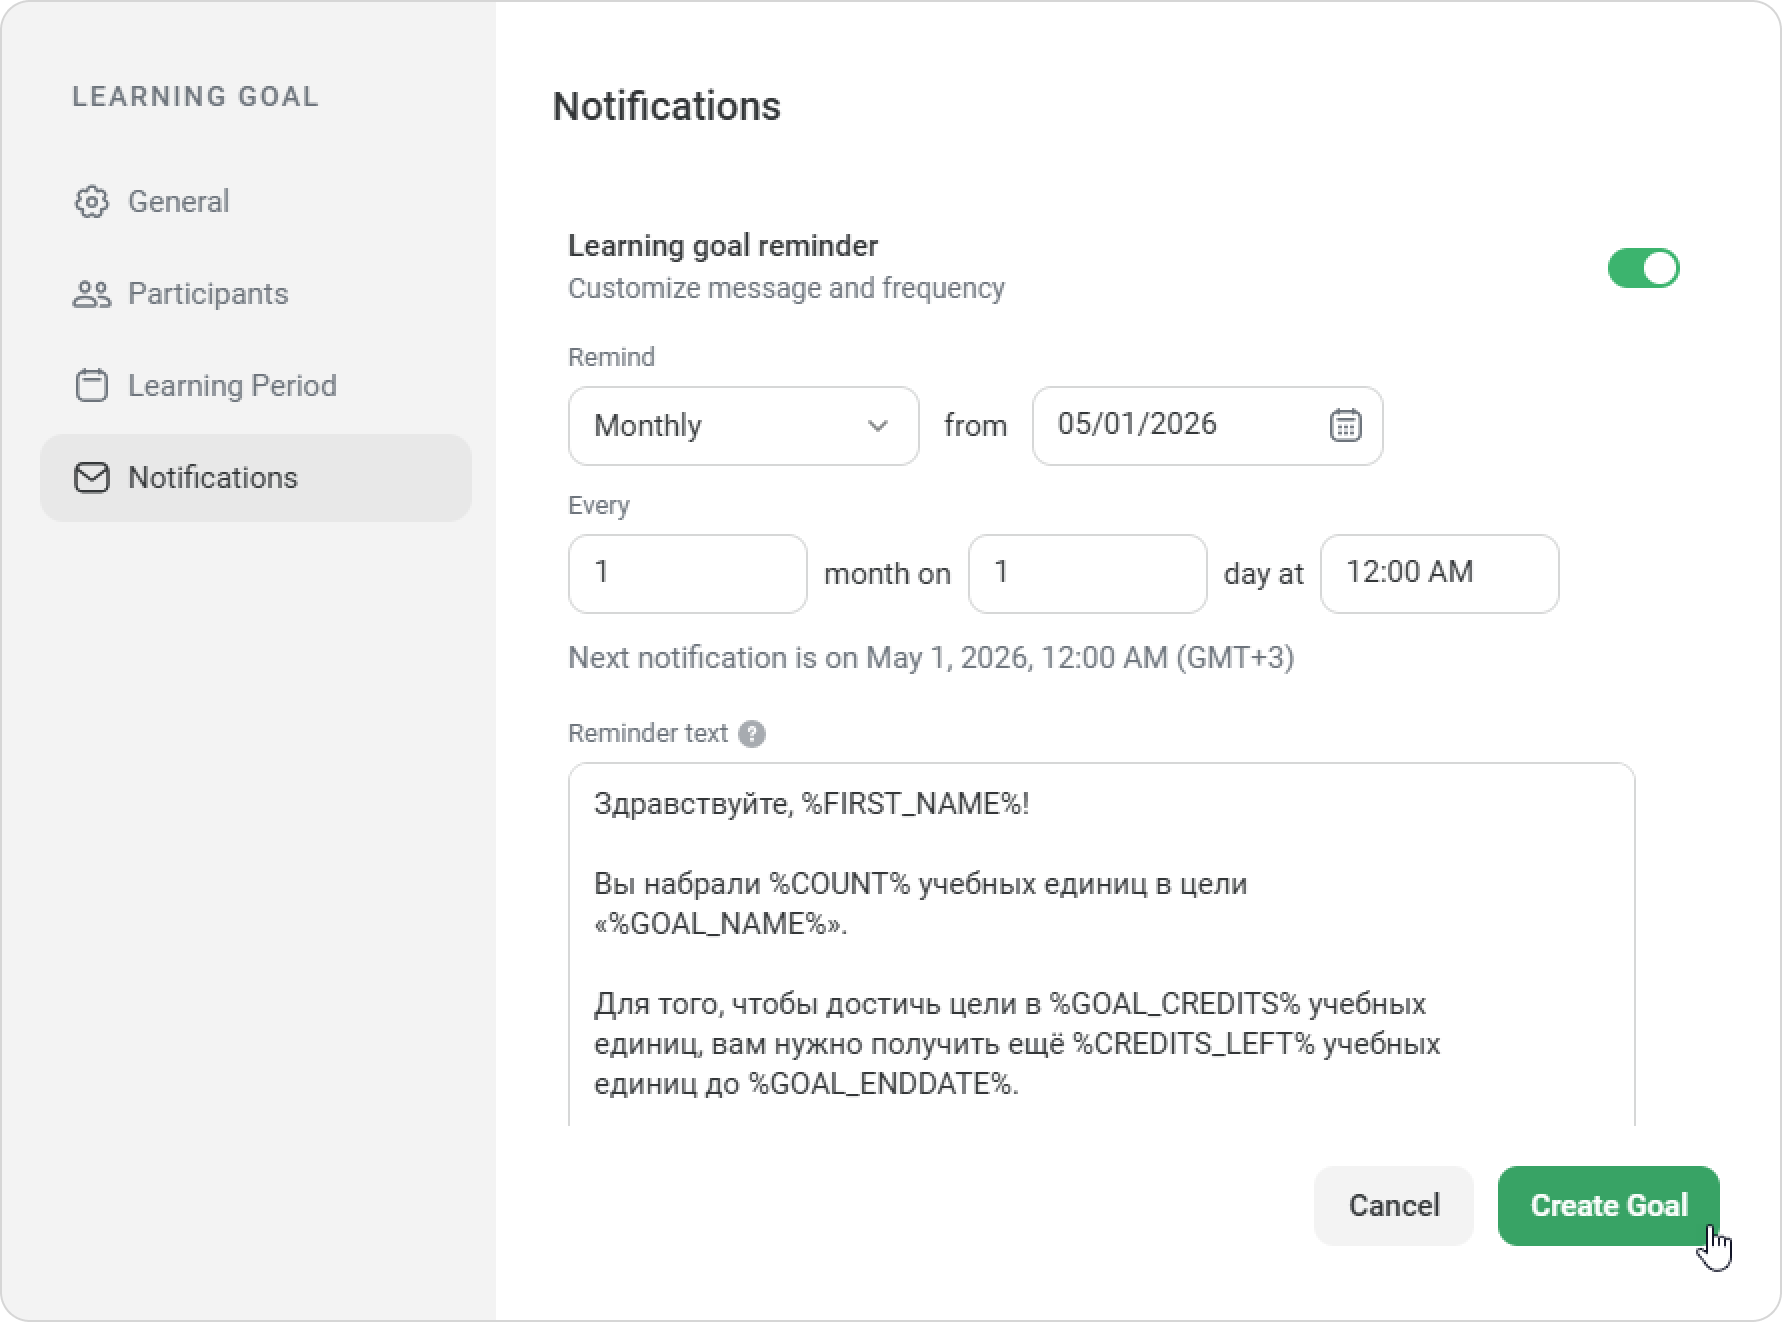
Task: Click the chevron in Remind dropdown
Action: pyautogui.click(x=878, y=426)
